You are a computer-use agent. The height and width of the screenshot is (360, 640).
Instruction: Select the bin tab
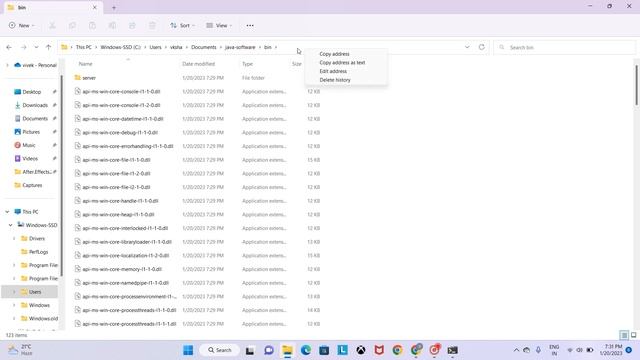(52, 7)
